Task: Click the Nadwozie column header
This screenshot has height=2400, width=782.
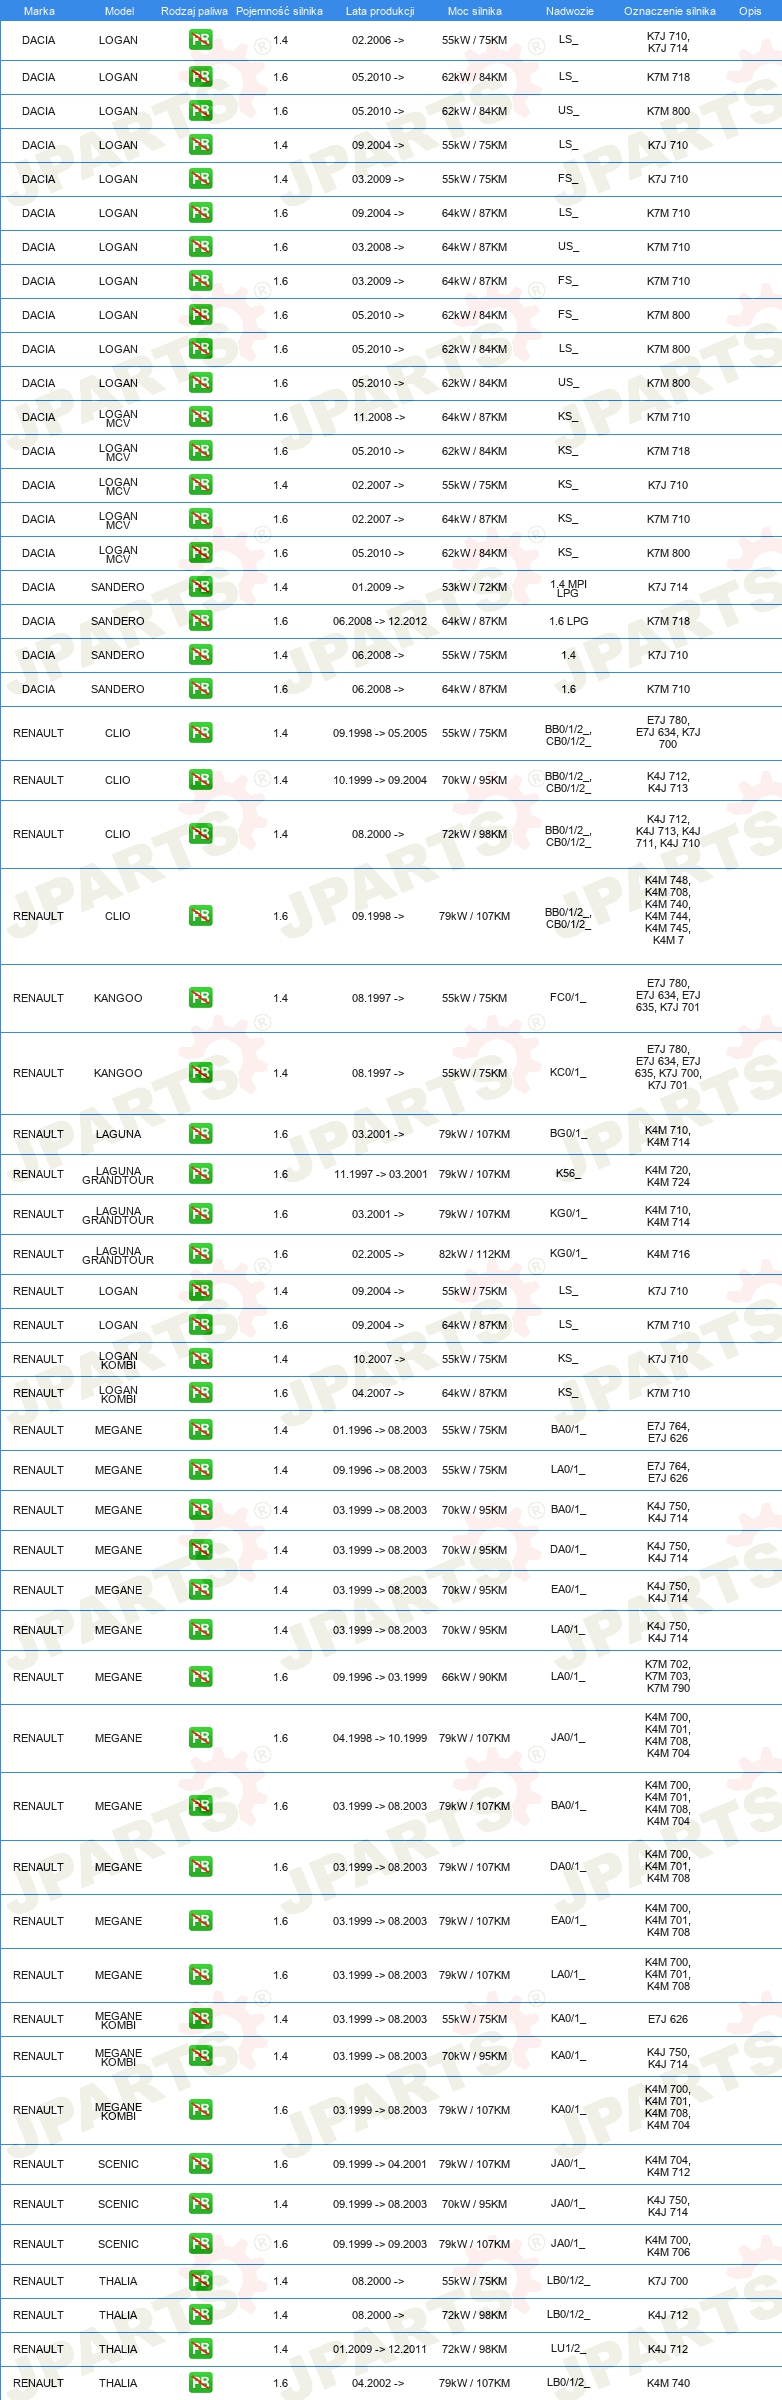Action: point(569,11)
